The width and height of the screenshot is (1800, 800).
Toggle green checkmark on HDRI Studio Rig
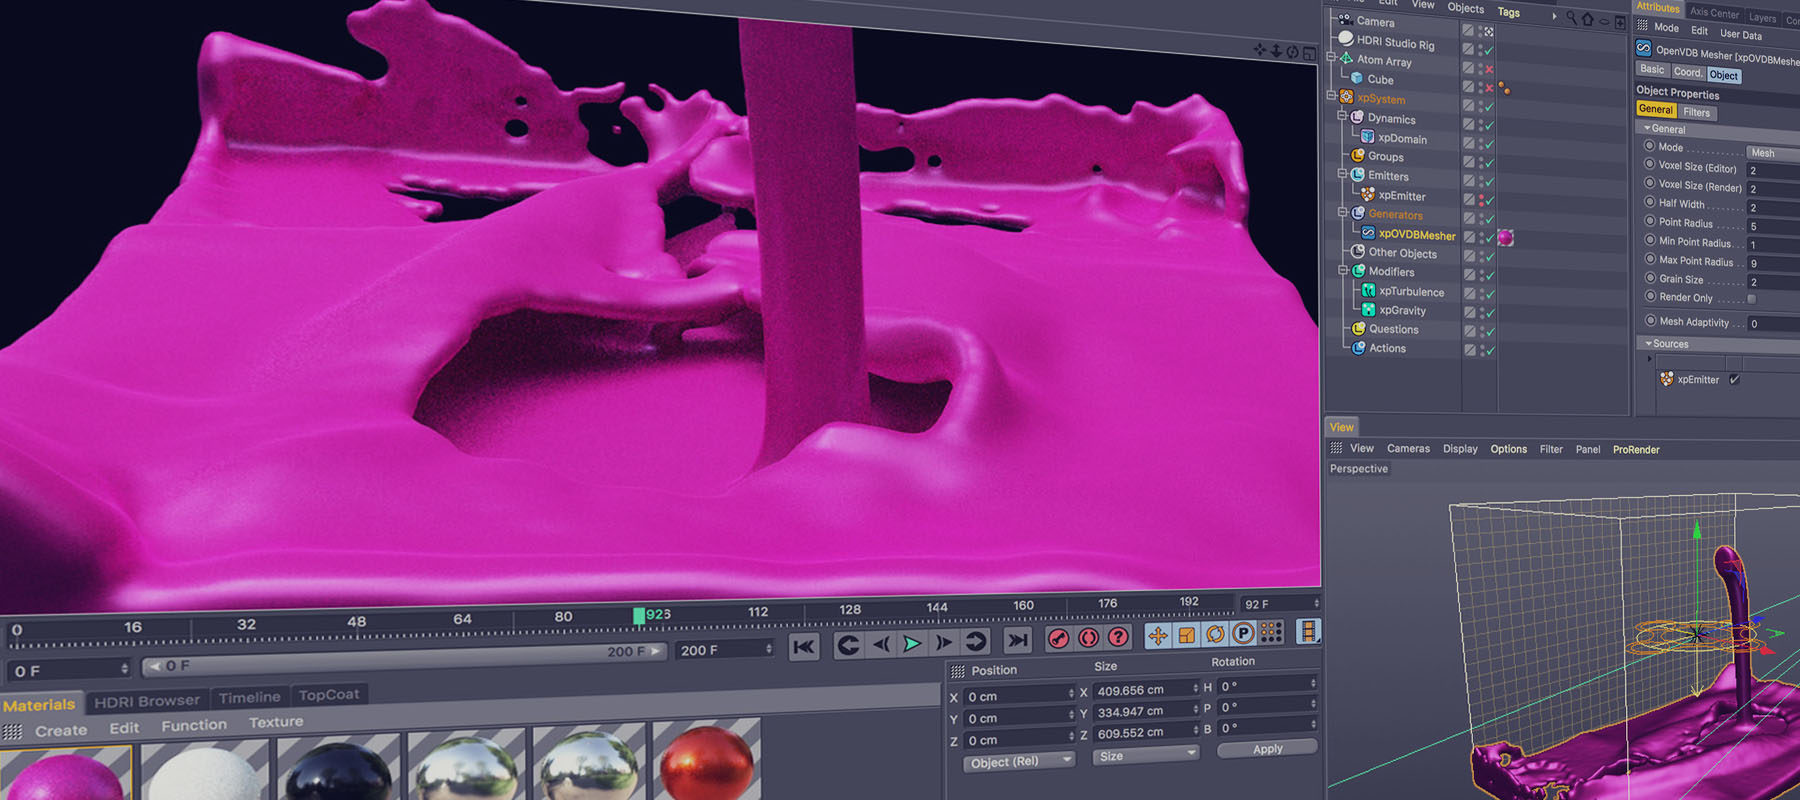1488,50
